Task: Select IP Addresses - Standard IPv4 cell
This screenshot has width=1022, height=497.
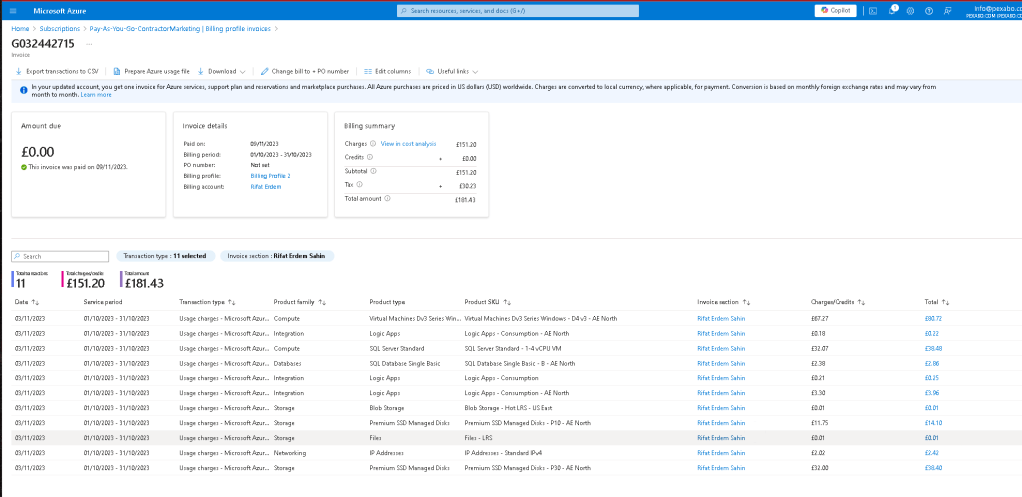Action: [x=501, y=453]
